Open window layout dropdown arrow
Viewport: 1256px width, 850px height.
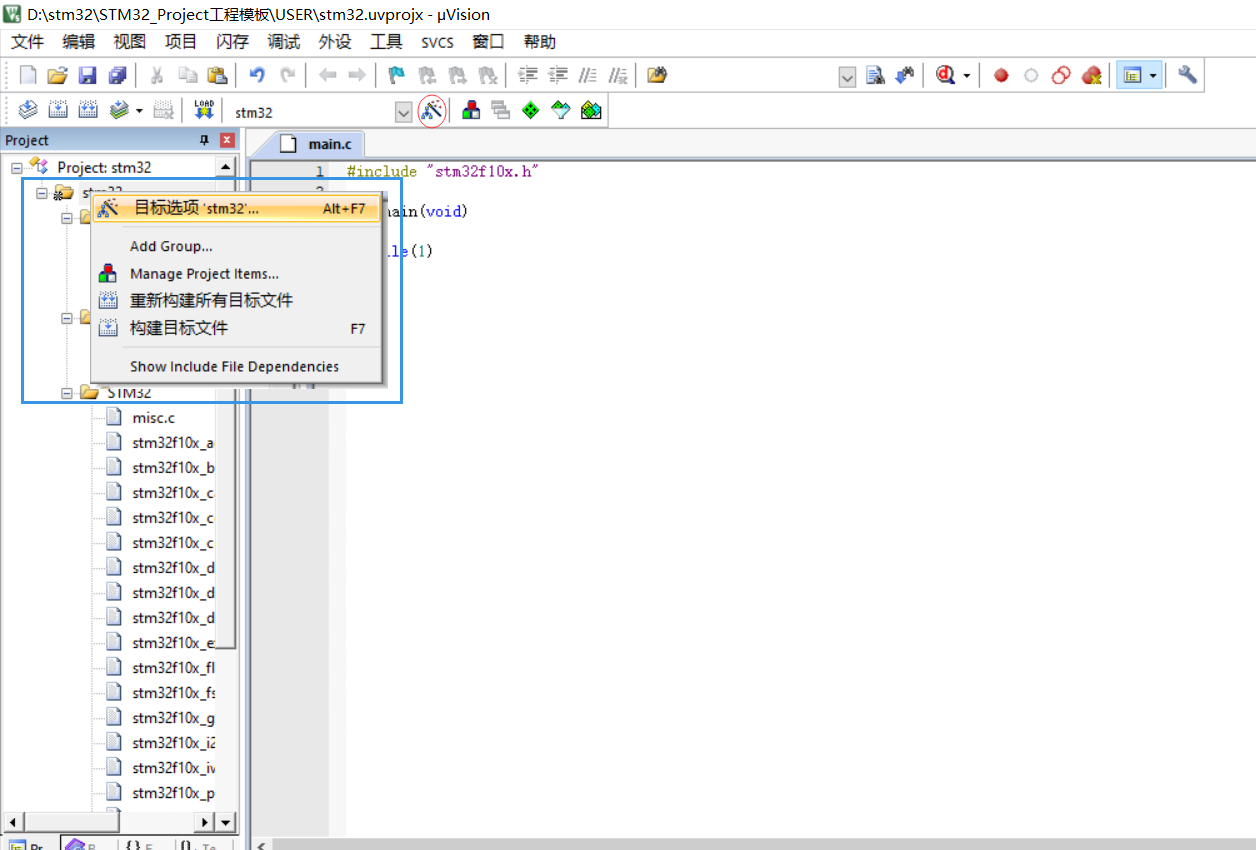click(1153, 75)
